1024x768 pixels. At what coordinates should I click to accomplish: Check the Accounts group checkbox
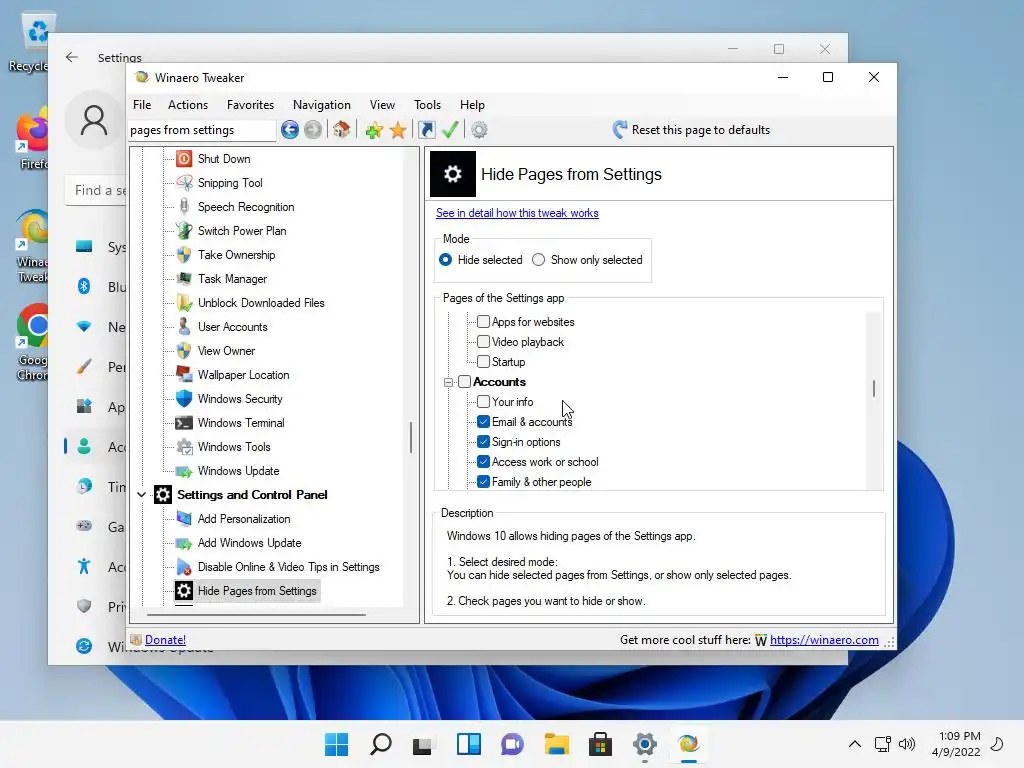(464, 381)
